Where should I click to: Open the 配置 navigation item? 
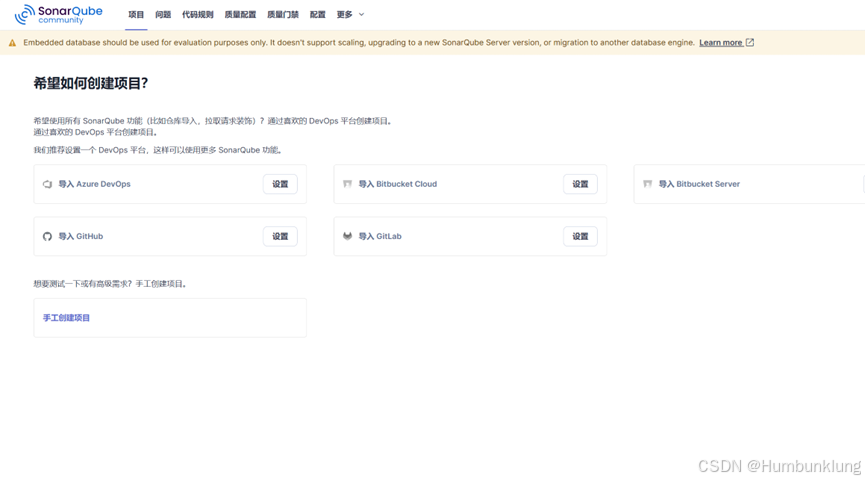[x=318, y=15]
